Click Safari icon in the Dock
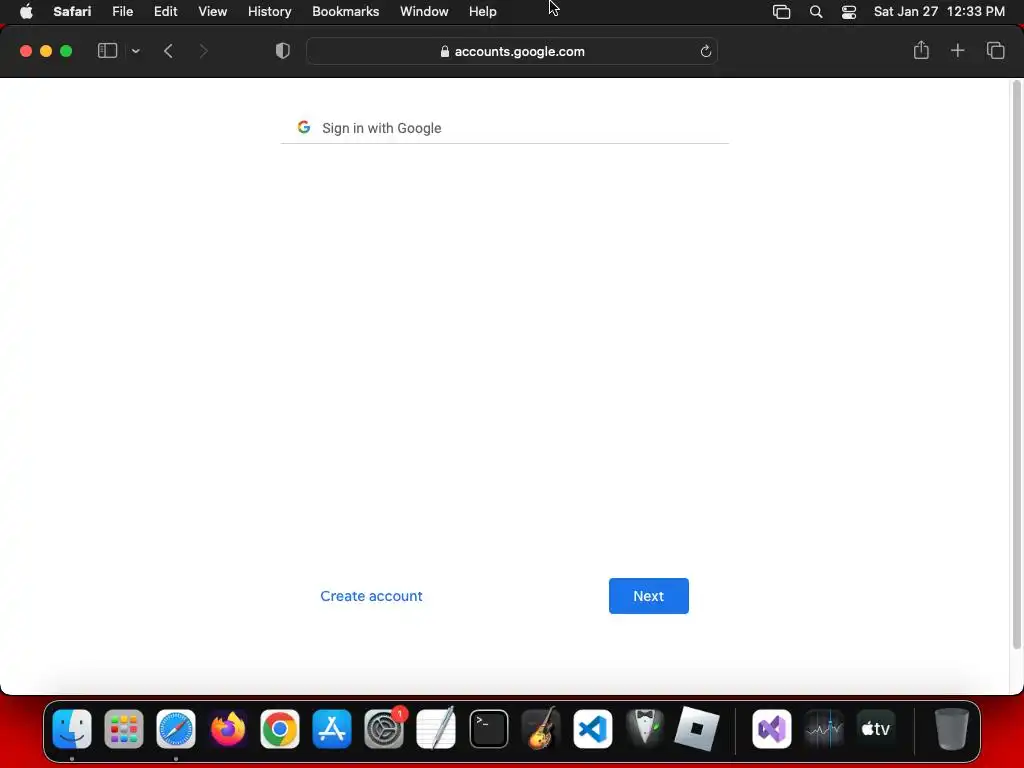Viewport: 1024px width, 768px height. (176, 729)
